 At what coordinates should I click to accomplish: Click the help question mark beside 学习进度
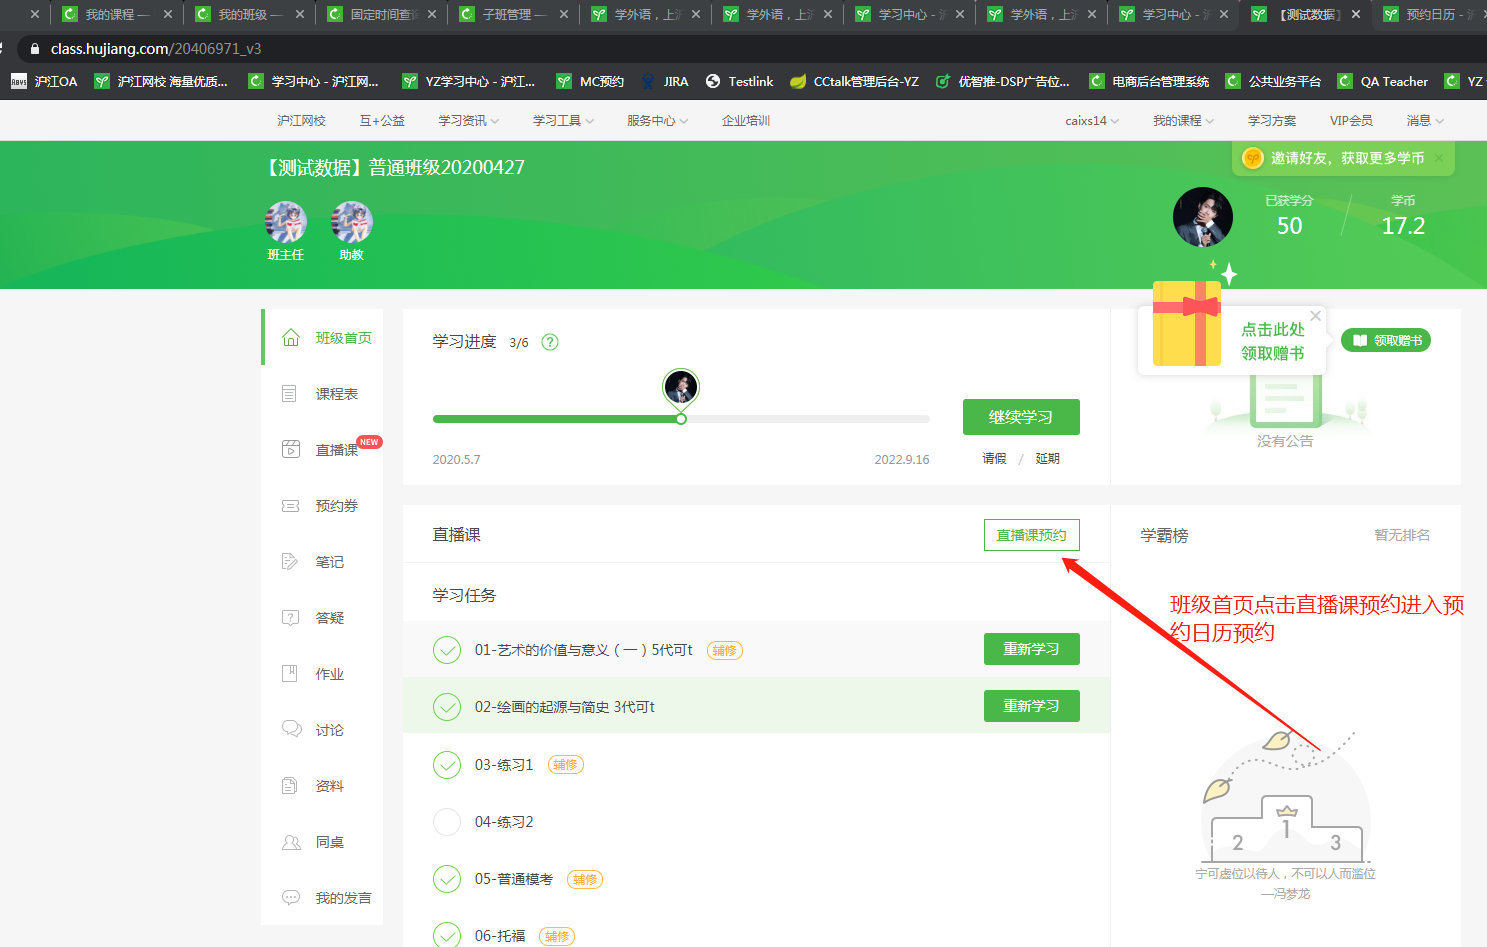[550, 342]
